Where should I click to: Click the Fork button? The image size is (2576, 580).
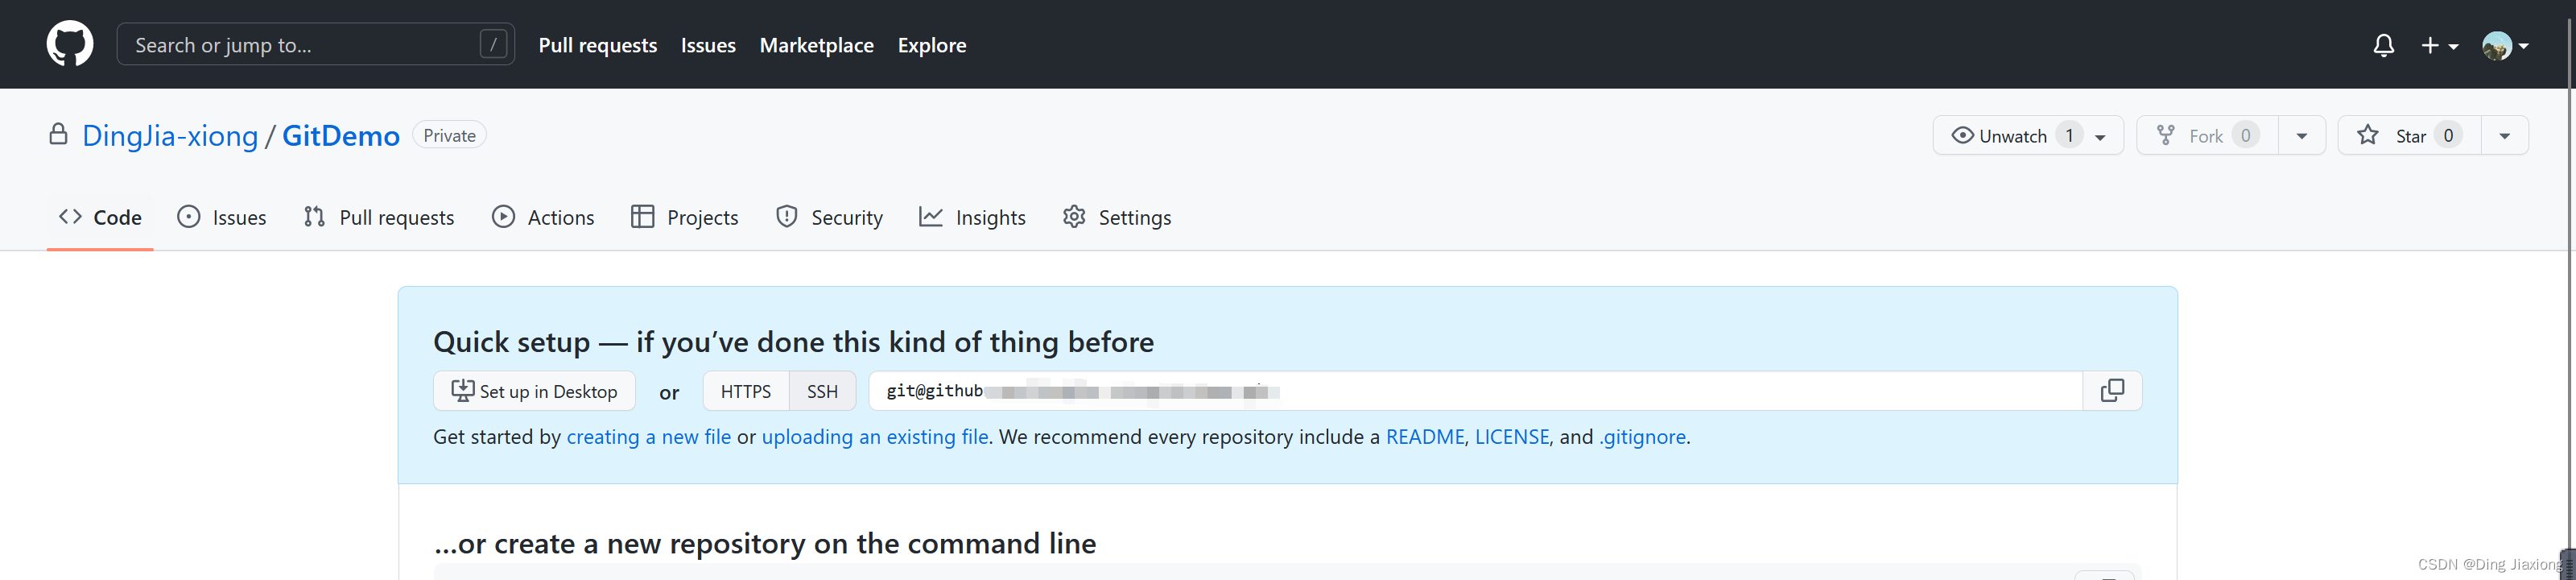click(2207, 135)
